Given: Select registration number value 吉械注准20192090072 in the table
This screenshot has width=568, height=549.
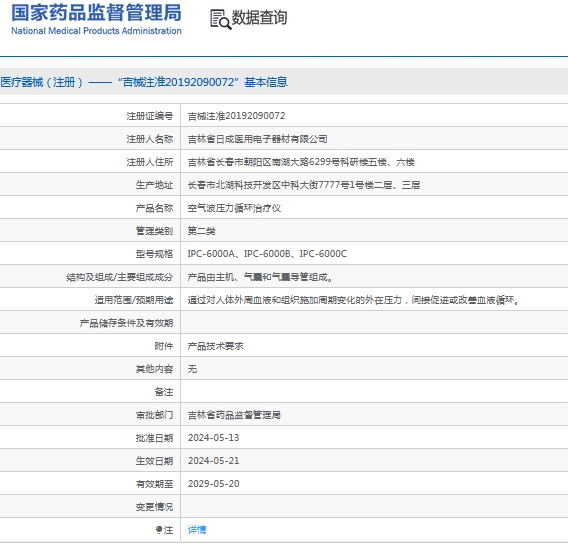Looking at the screenshot, I should click(x=236, y=116).
